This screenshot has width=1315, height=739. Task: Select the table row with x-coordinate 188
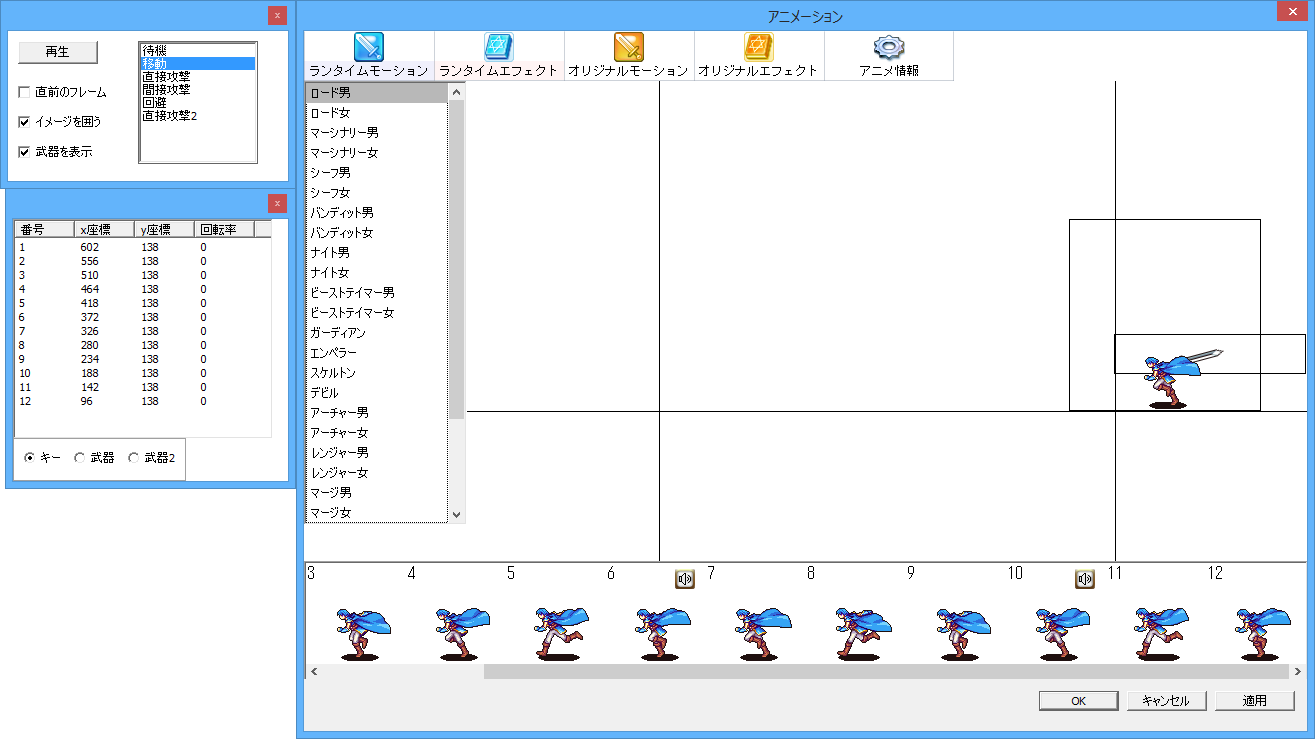[142, 373]
